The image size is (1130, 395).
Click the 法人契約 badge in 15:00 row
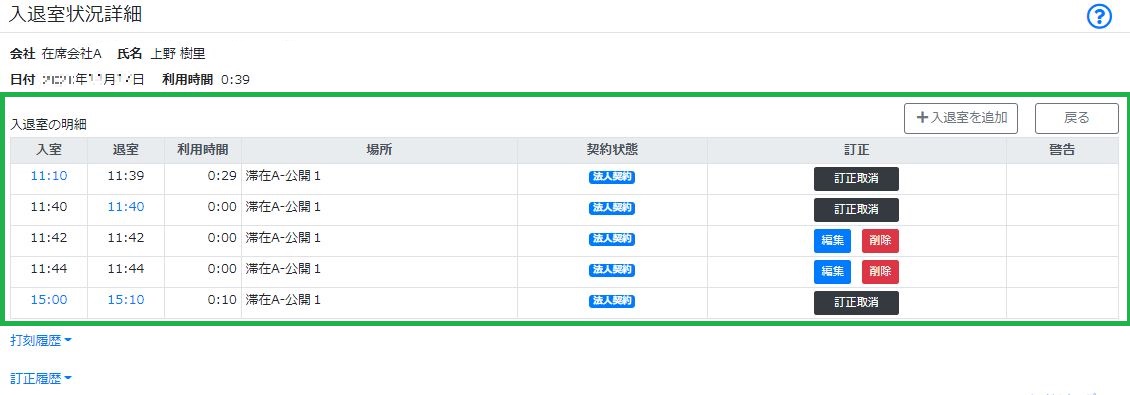pyautogui.click(x=612, y=301)
